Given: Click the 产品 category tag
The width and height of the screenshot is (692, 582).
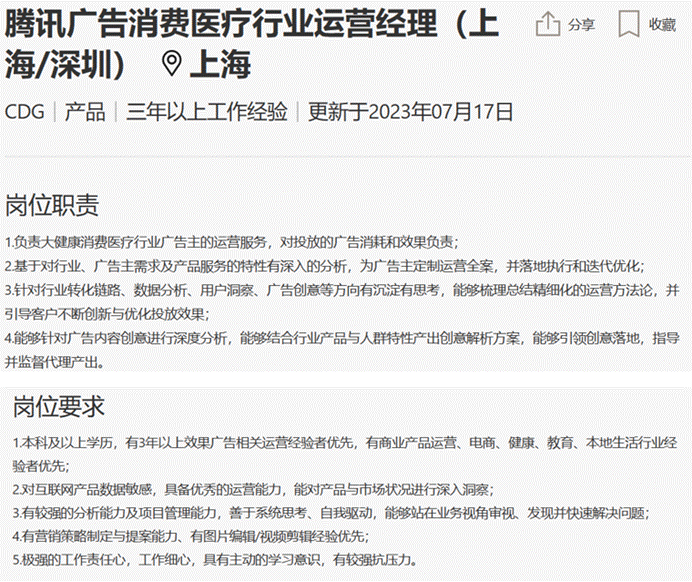Looking at the screenshot, I should click(x=85, y=112).
